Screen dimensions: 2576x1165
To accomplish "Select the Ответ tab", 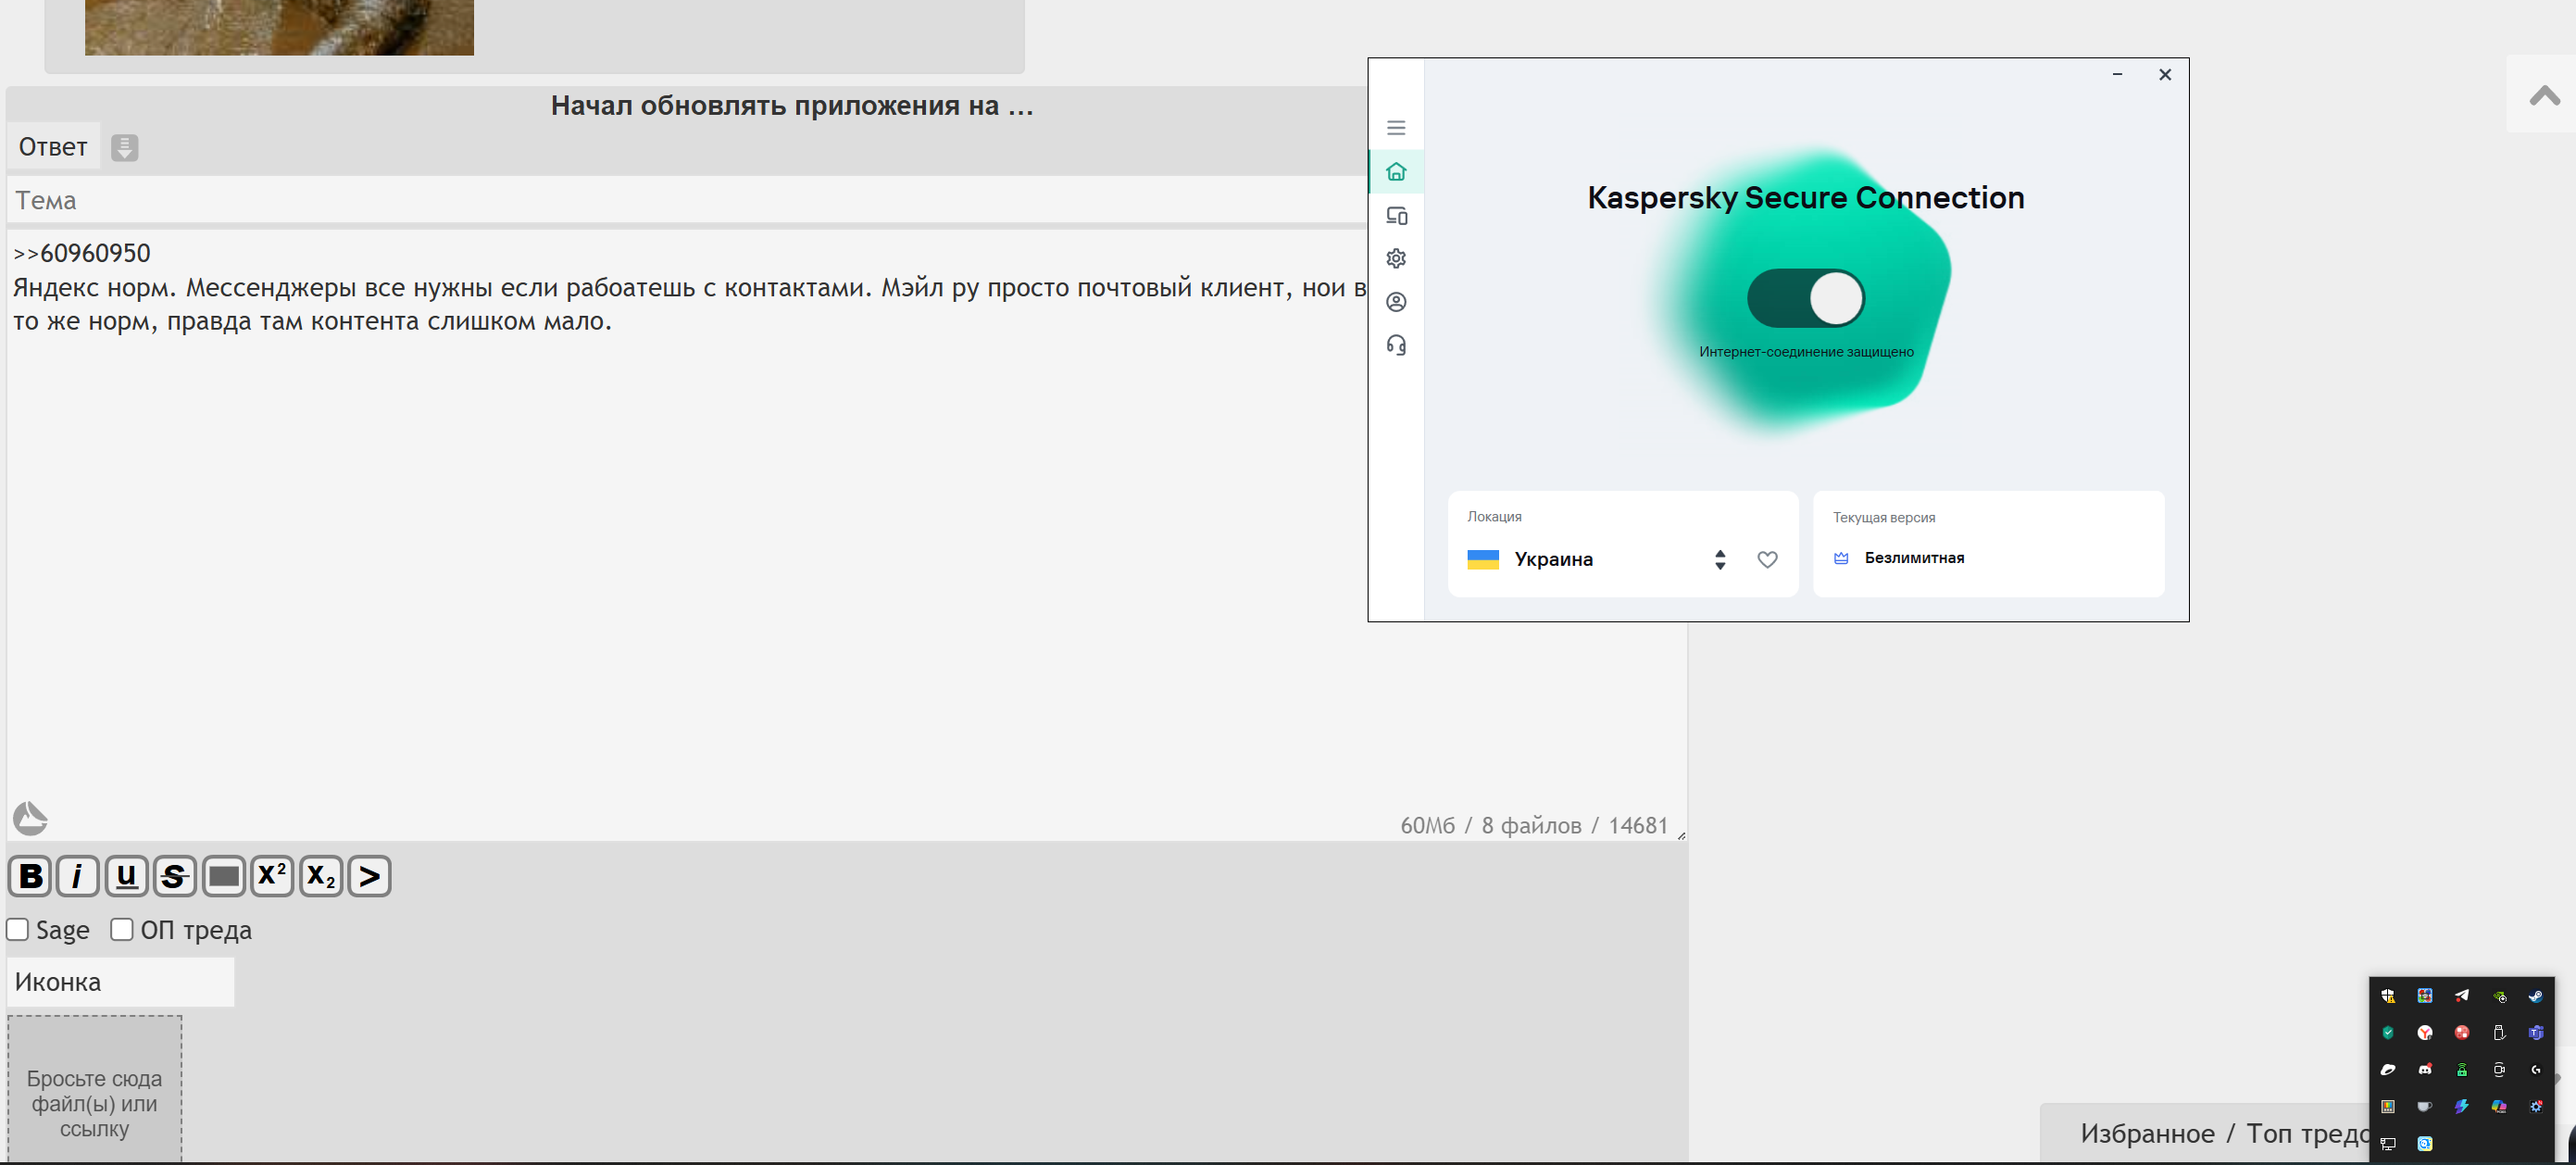I will pyautogui.click(x=53, y=148).
